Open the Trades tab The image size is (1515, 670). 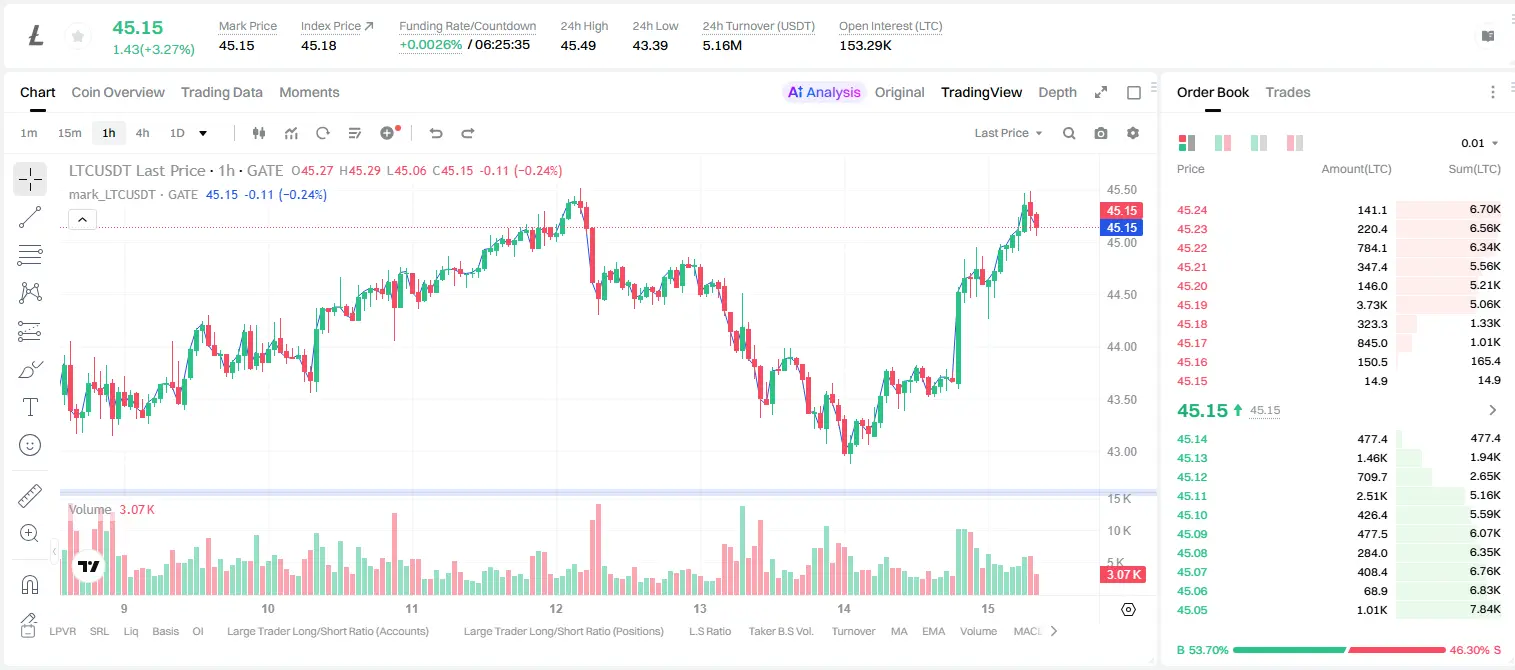click(x=1288, y=92)
